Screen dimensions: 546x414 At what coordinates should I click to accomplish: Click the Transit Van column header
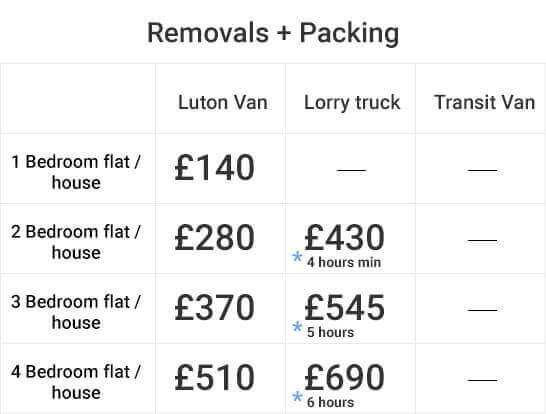coord(484,102)
